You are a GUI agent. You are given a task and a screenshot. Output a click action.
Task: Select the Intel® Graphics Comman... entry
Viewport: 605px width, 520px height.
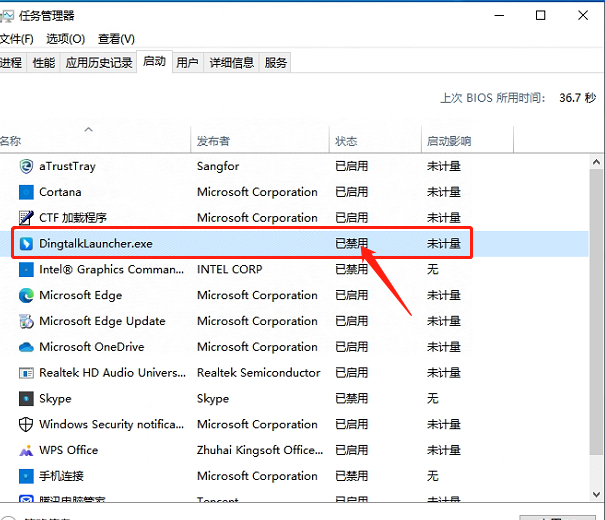(x=112, y=270)
